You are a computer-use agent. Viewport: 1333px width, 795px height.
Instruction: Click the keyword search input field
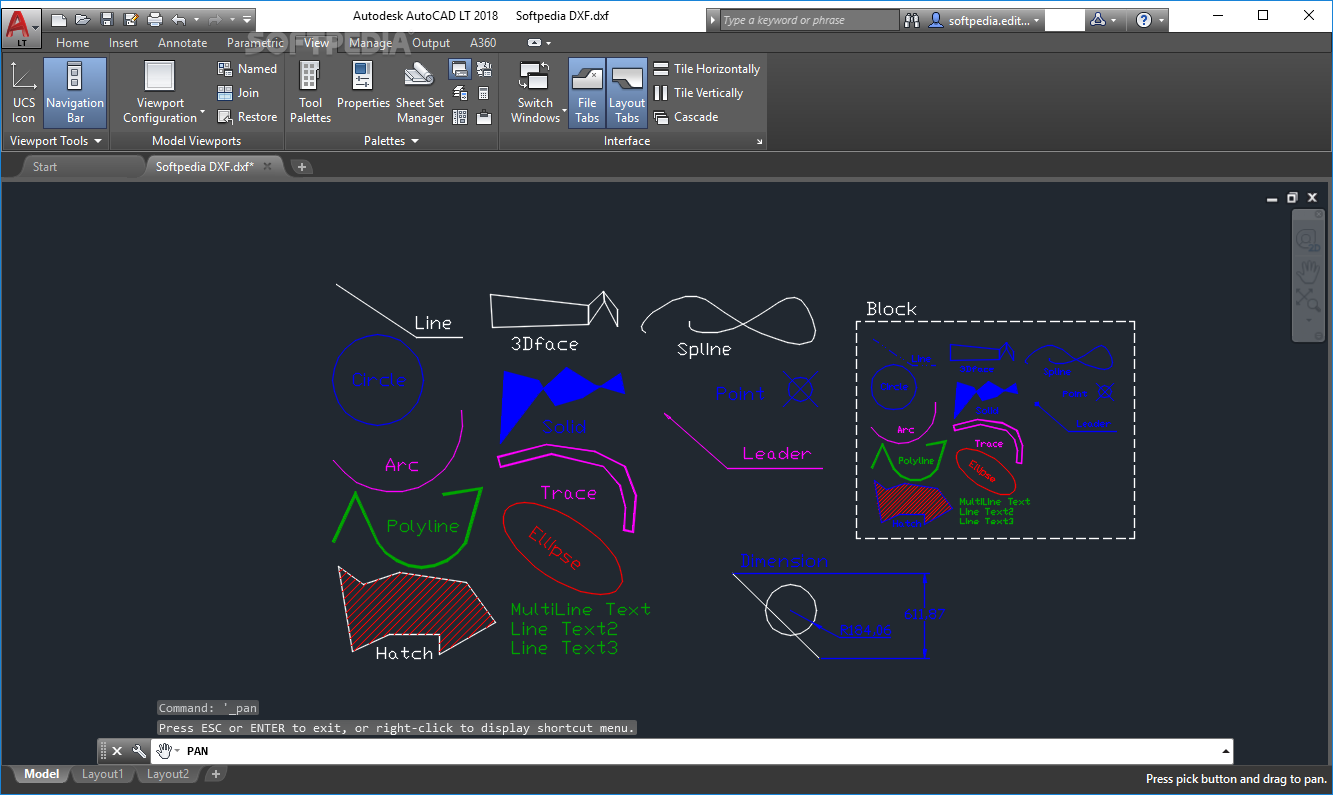point(808,20)
